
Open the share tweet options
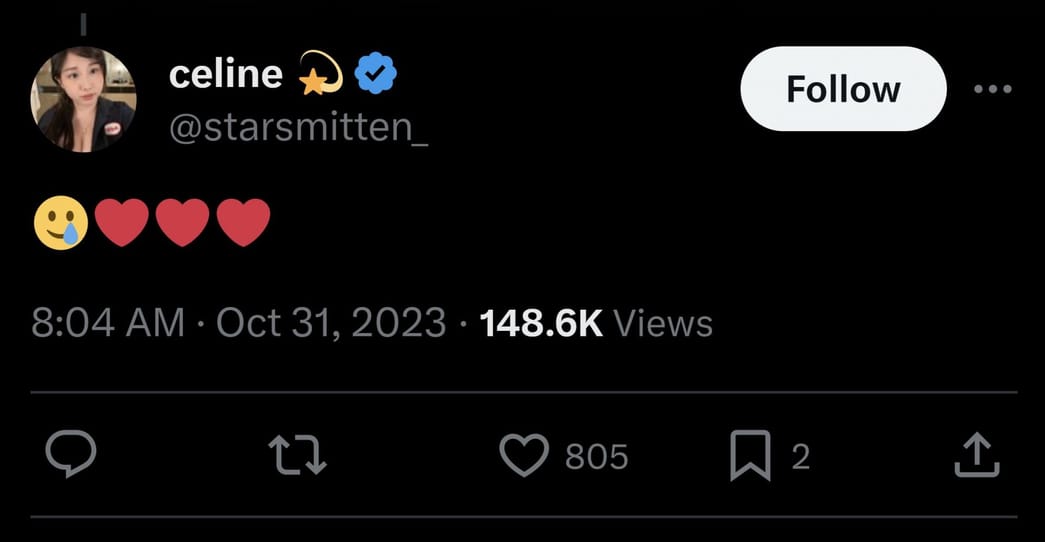coord(977,456)
